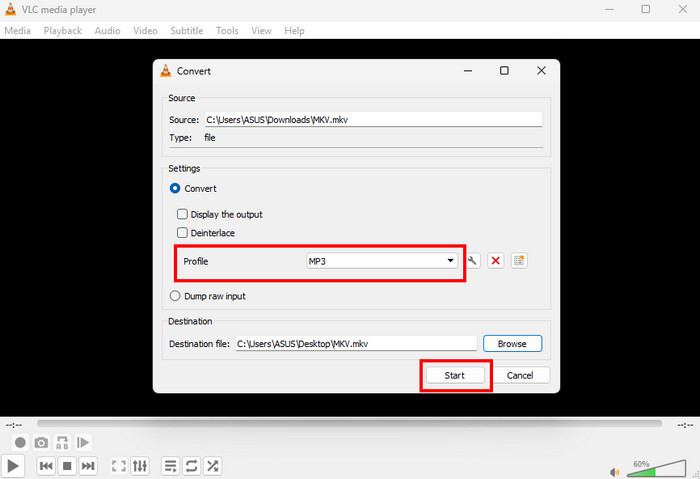This screenshot has height=479, width=700.
Task: Enable Display the output checkbox
Action: [182, 214]
